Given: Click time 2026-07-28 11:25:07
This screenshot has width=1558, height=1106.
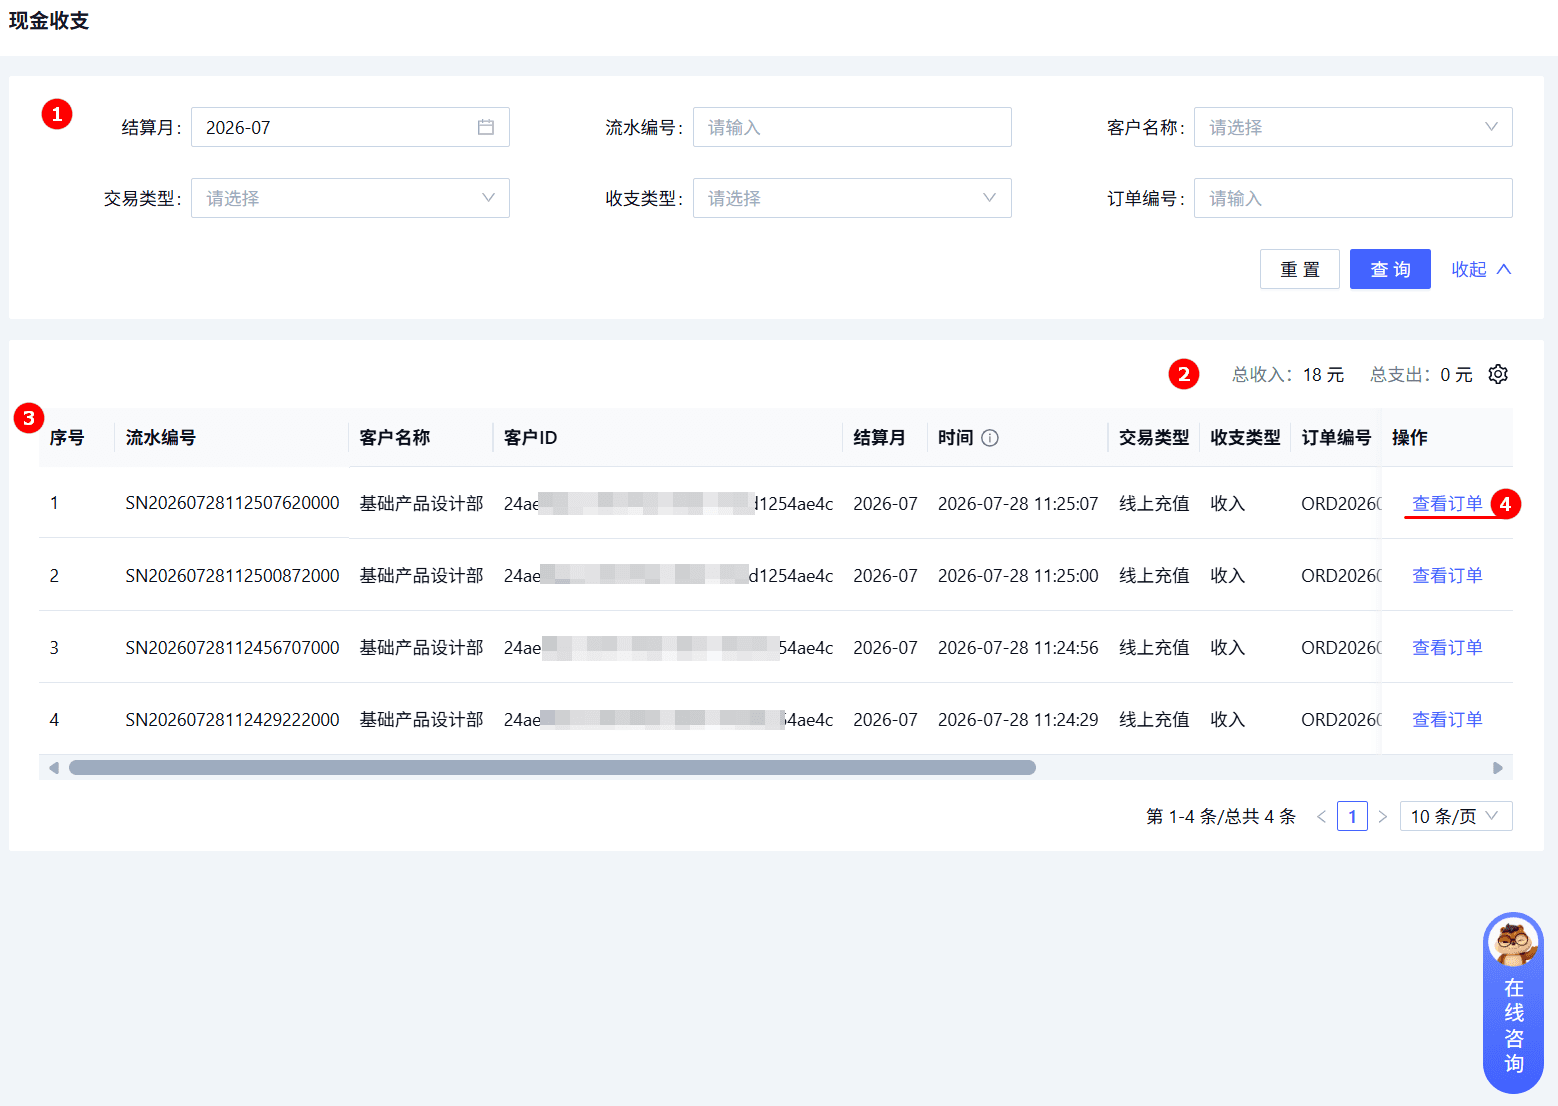Looking at the screenshot, I should click(x=1018, y=503).
